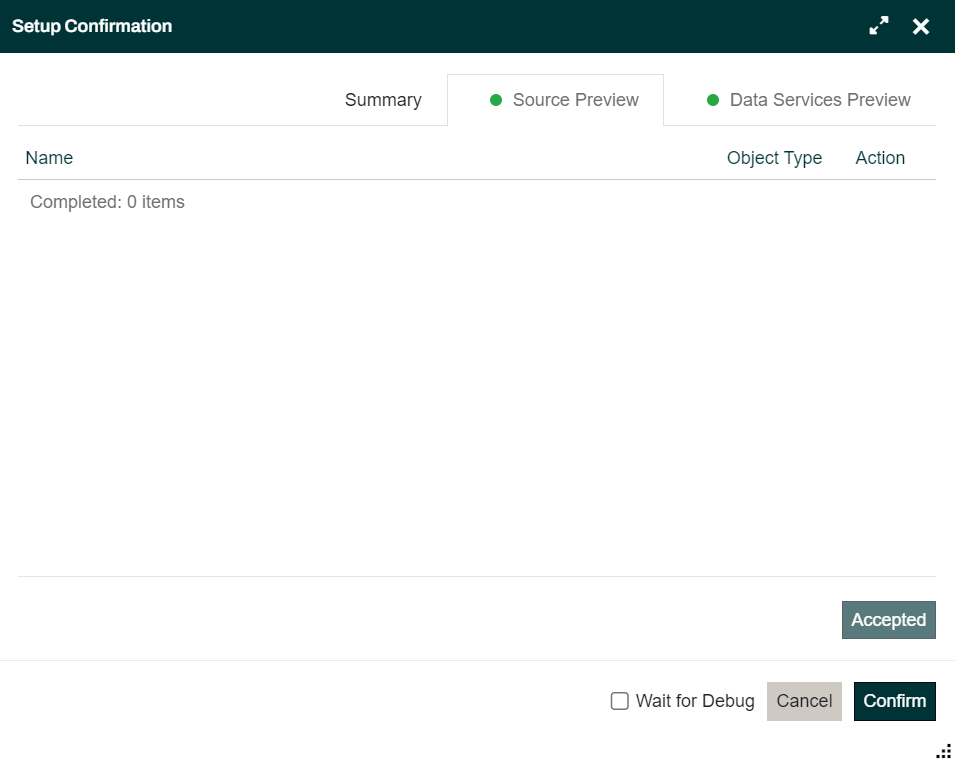
Task: Sort by the Name column header
Action: tap(48, 158)
